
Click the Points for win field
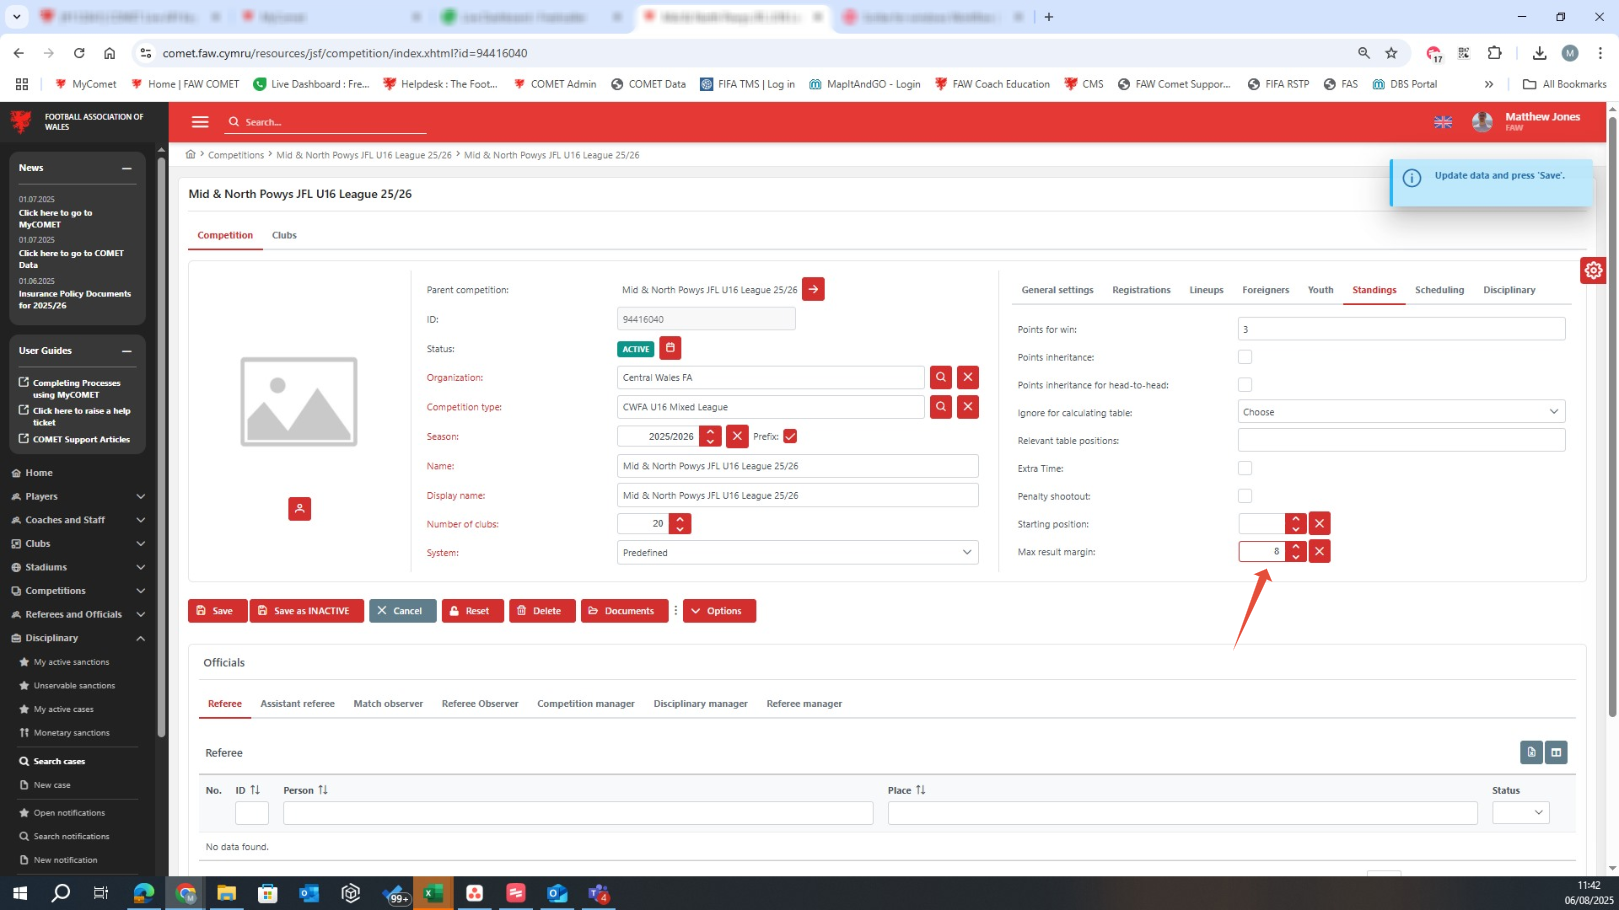click(1401, 329)
